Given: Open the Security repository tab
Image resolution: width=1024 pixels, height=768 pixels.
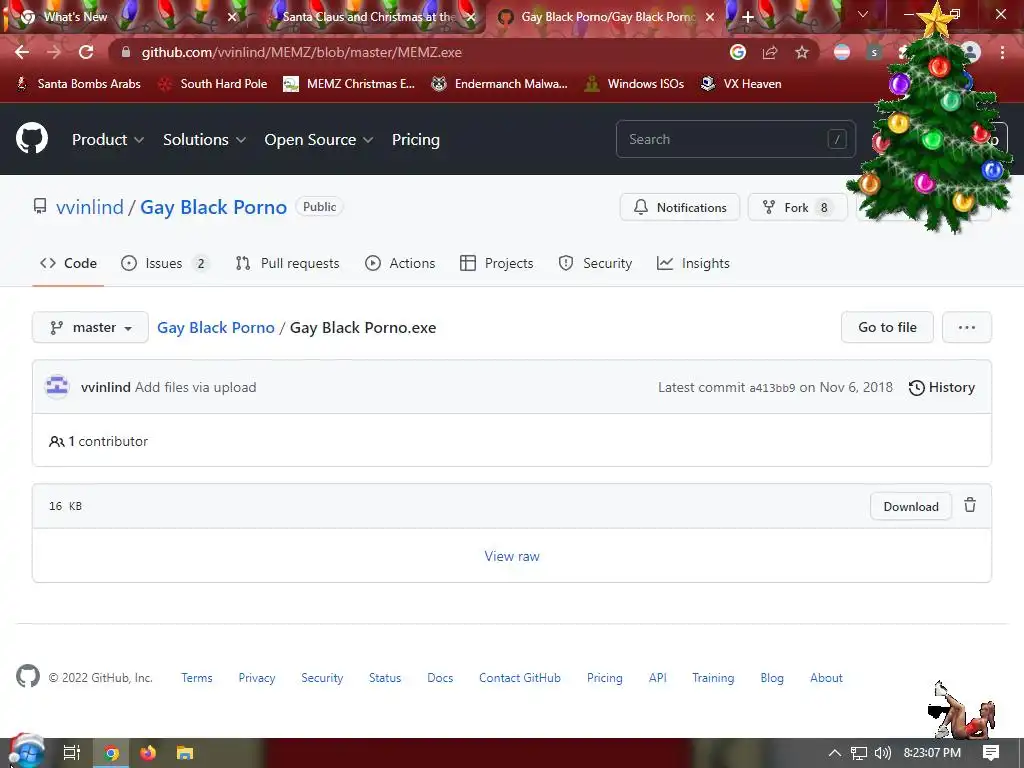Looking at the screenshot, I should (595, 263).
